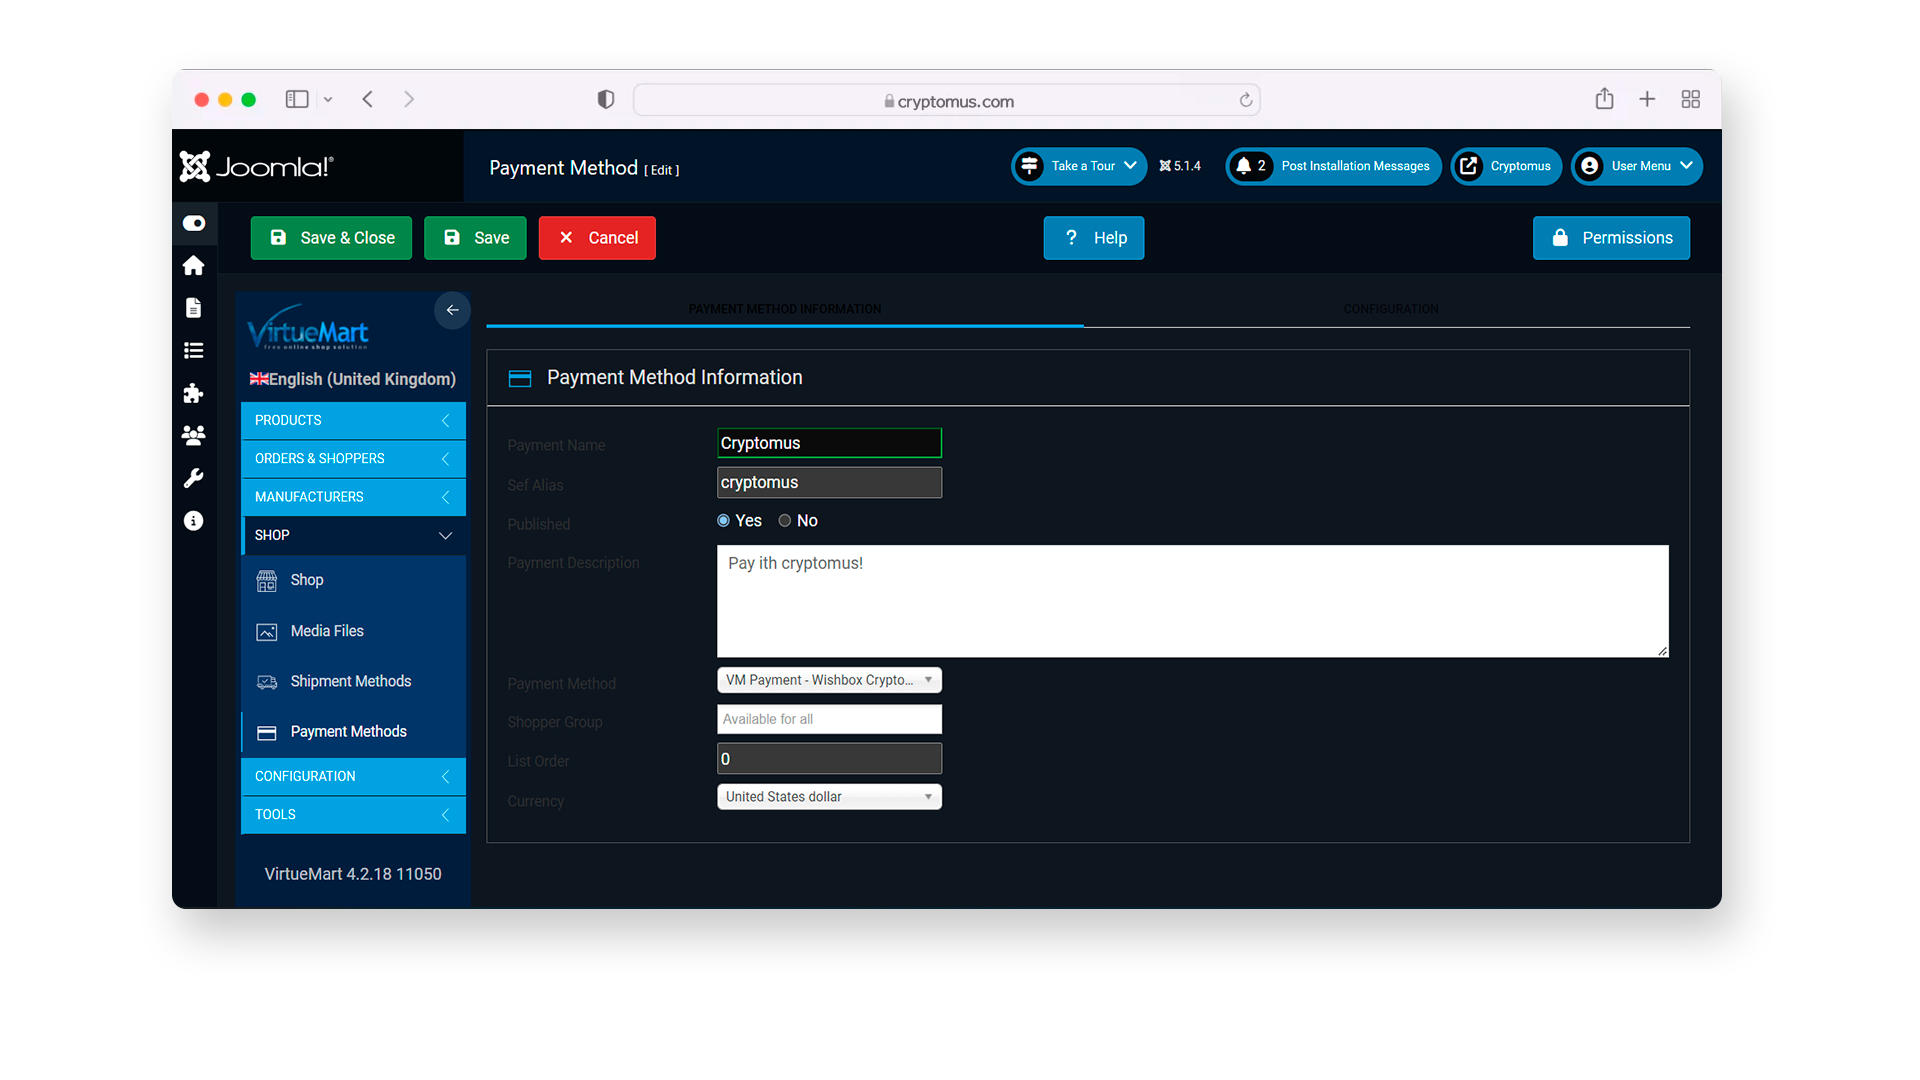Click on the Payment Name input field
The width and height of the screenshot is (1920, 1080).
(x=828, y=443)
